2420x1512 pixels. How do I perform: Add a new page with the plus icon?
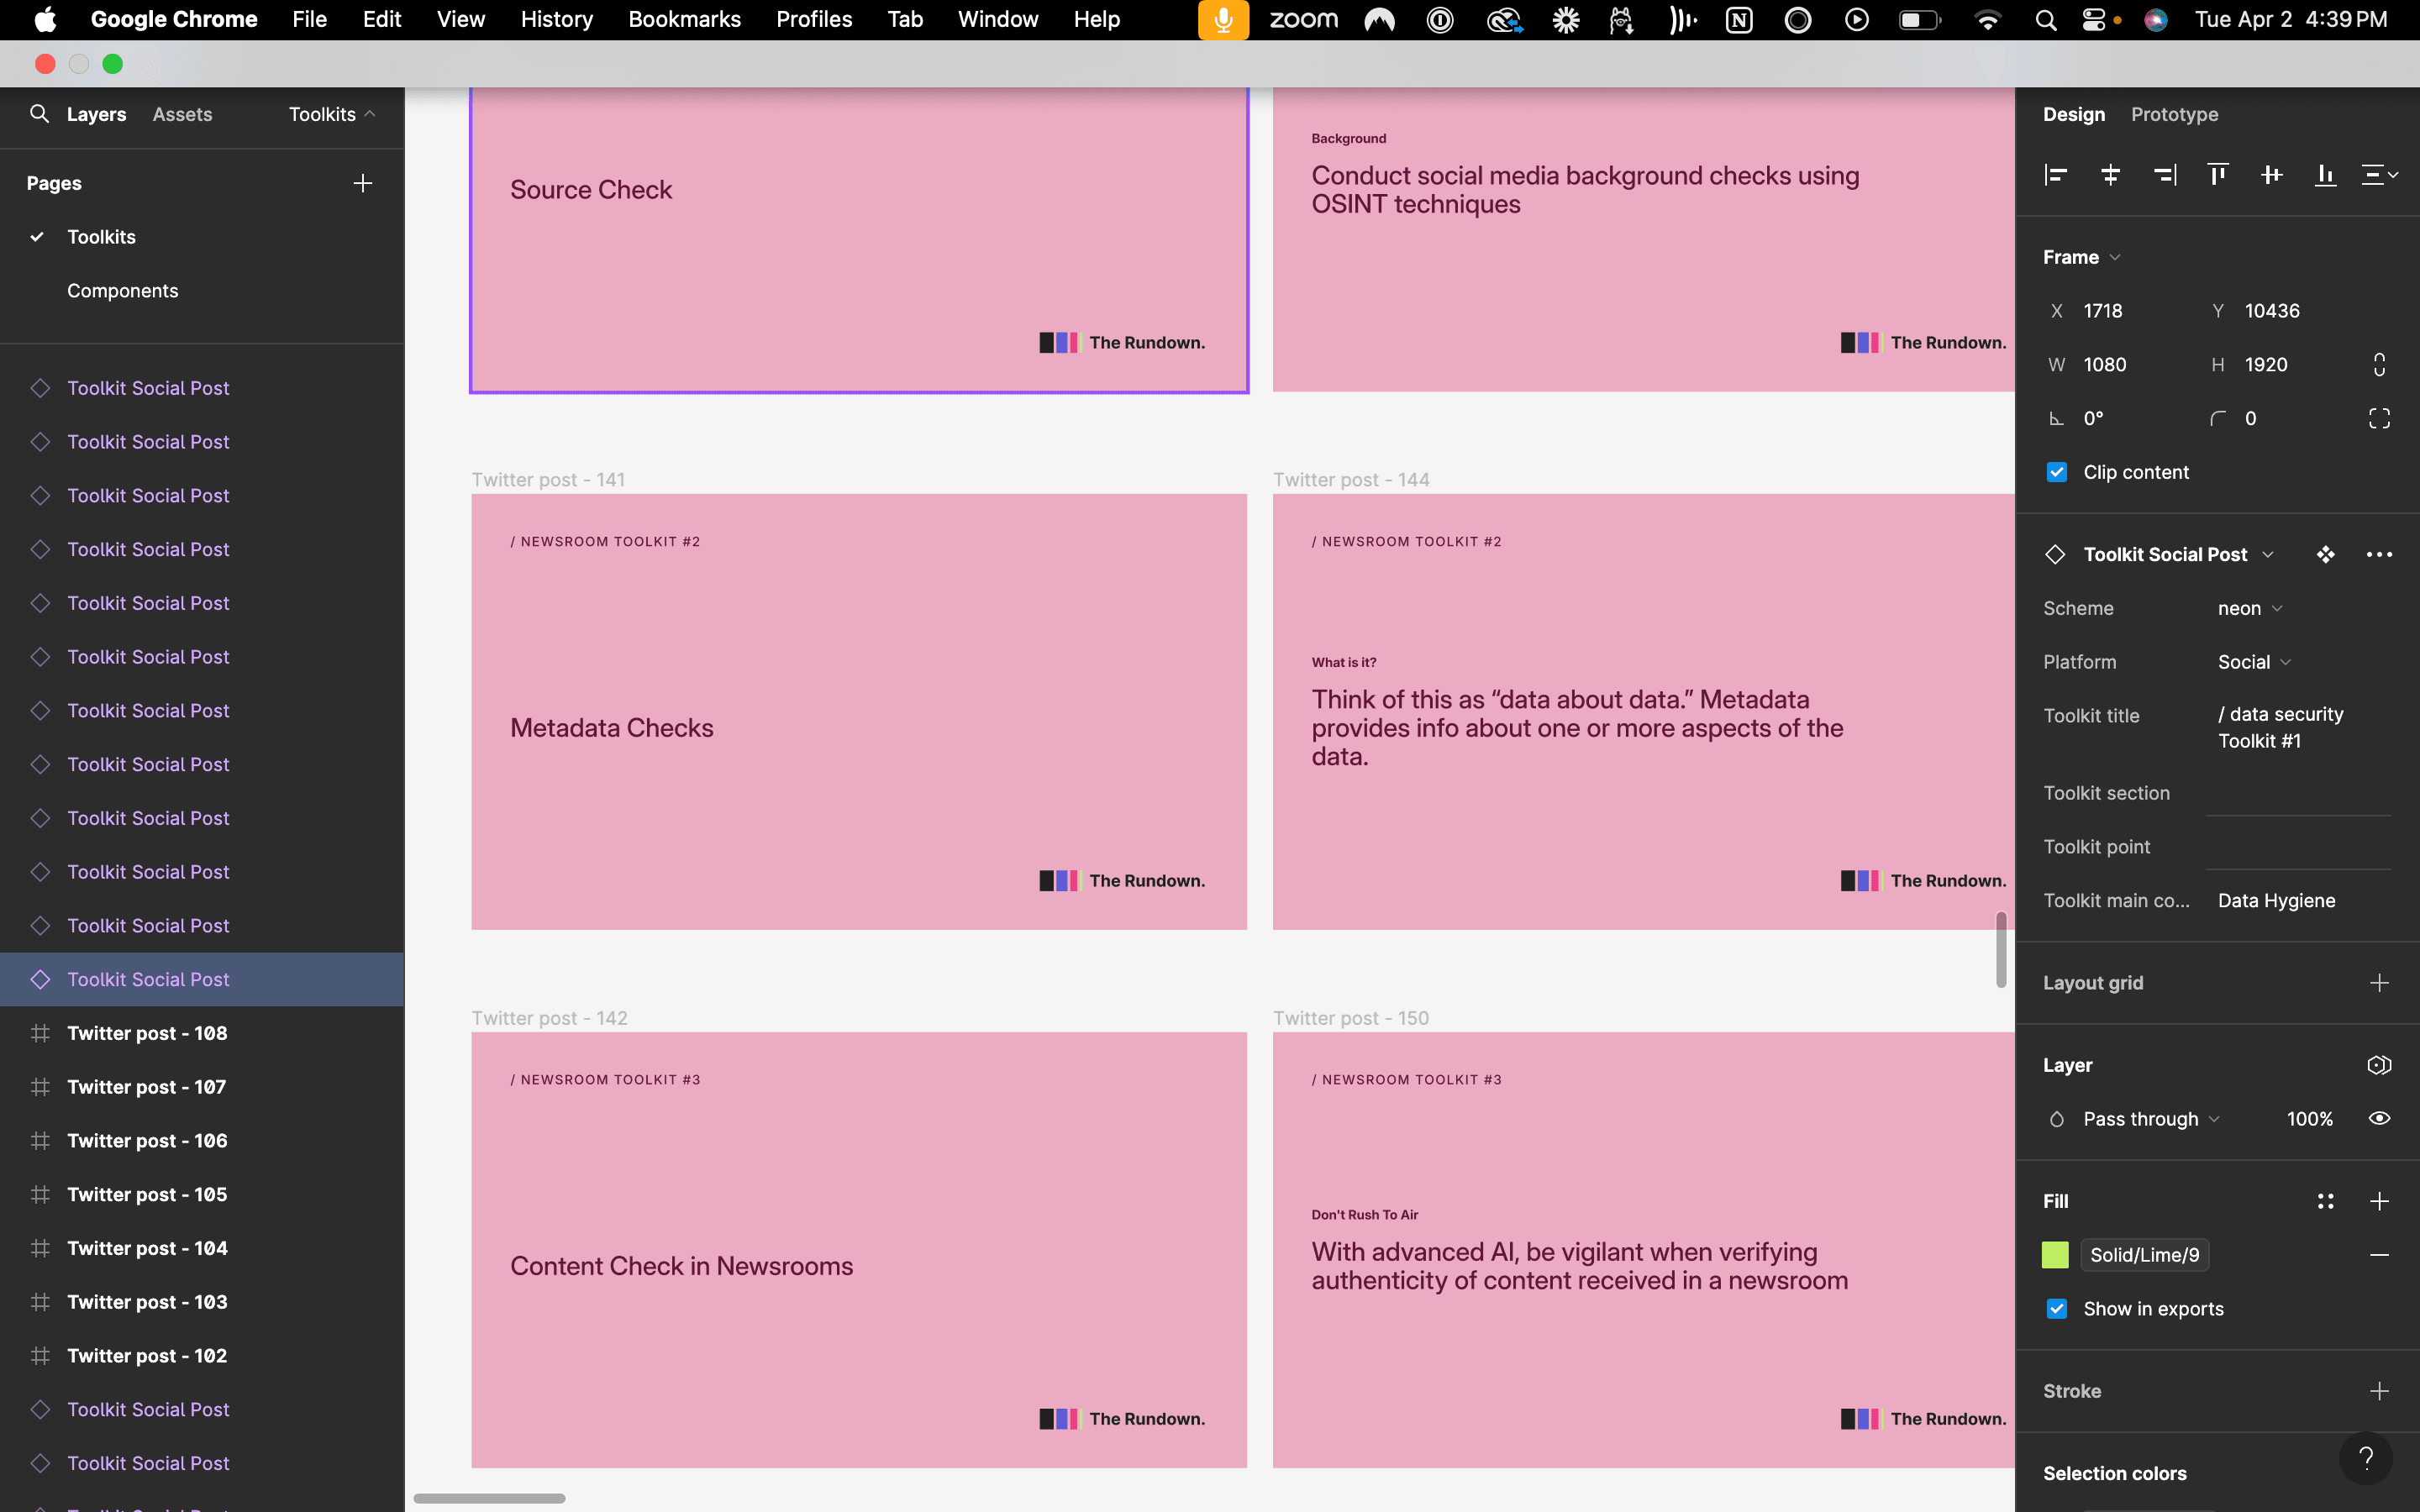click(363, 183)
